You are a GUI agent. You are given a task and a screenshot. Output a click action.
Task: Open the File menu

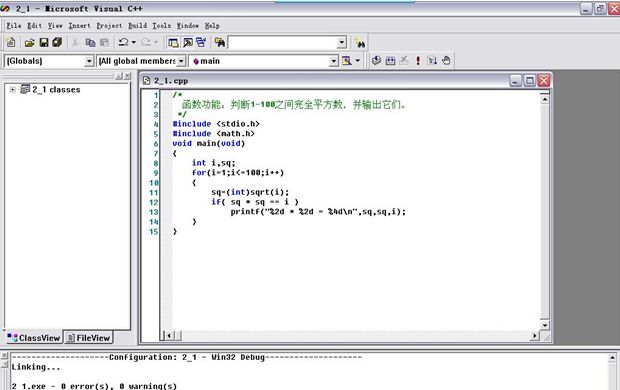click(x=14, y=26)
